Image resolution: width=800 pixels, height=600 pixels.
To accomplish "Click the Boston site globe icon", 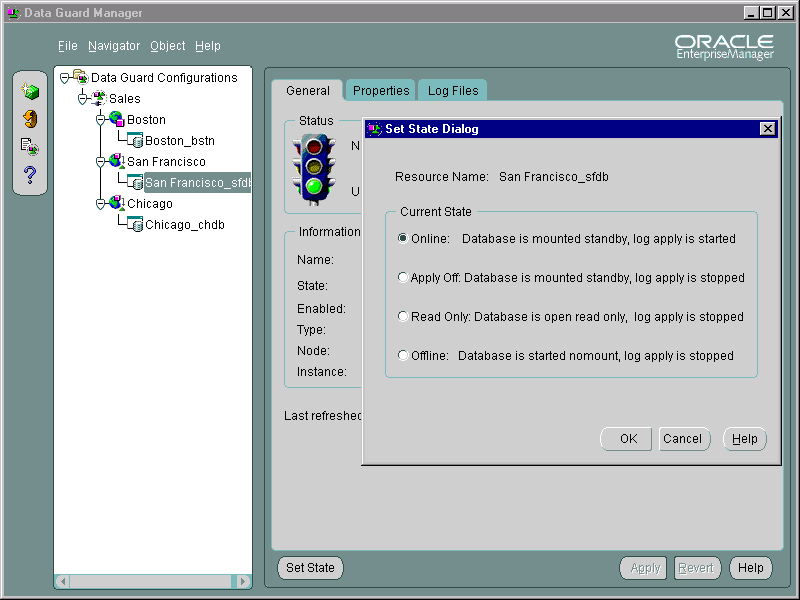I will pos(117,120).
